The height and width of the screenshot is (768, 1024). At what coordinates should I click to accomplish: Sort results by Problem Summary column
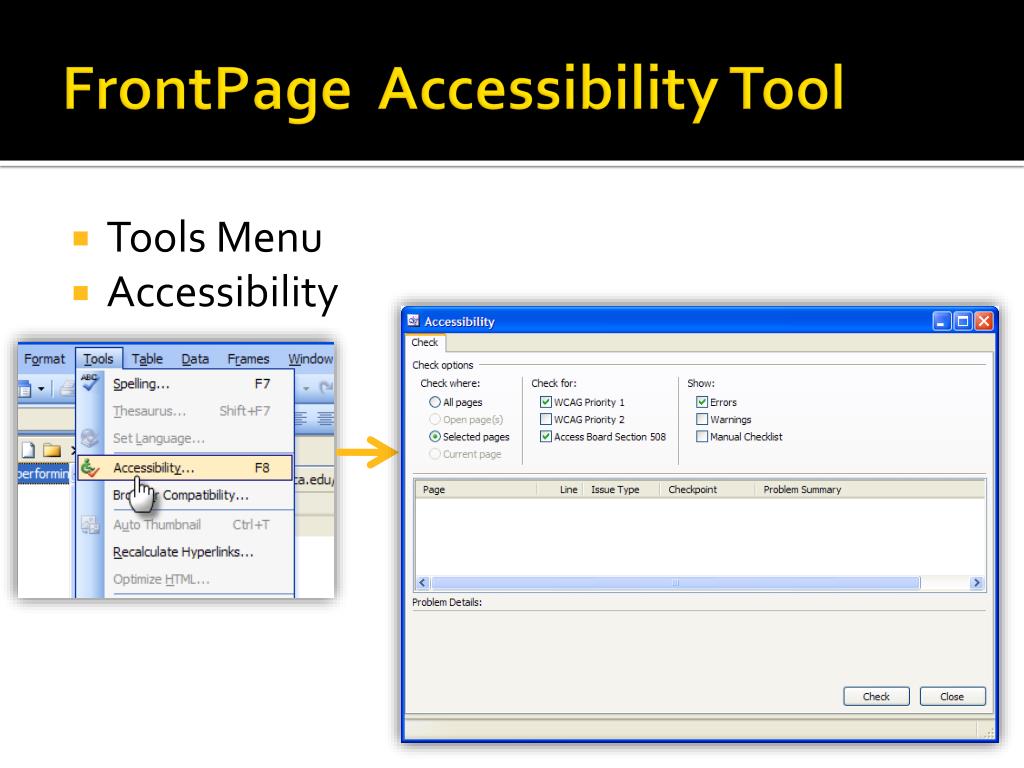click(870, 489)
